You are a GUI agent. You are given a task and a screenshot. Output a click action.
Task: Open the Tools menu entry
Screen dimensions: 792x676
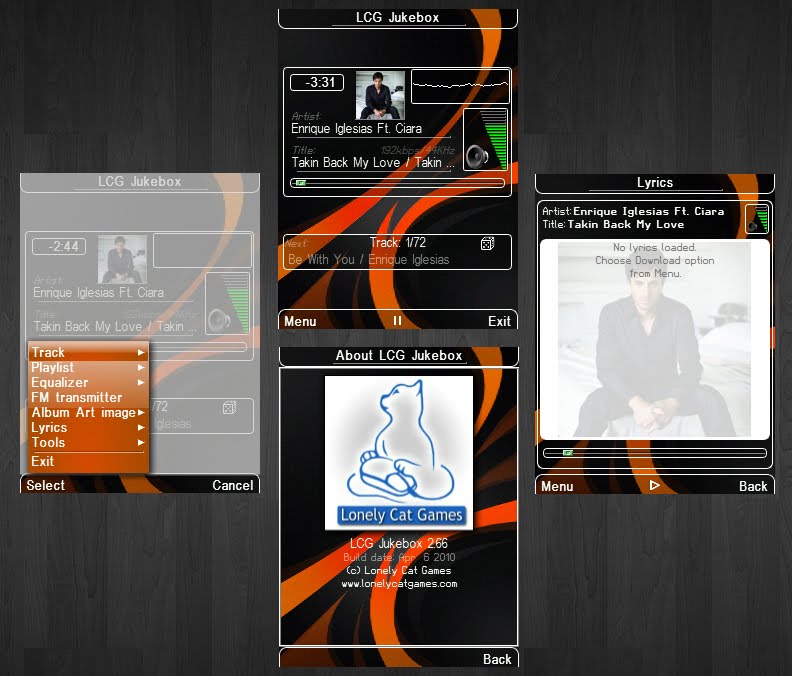[x=88, y=443]
